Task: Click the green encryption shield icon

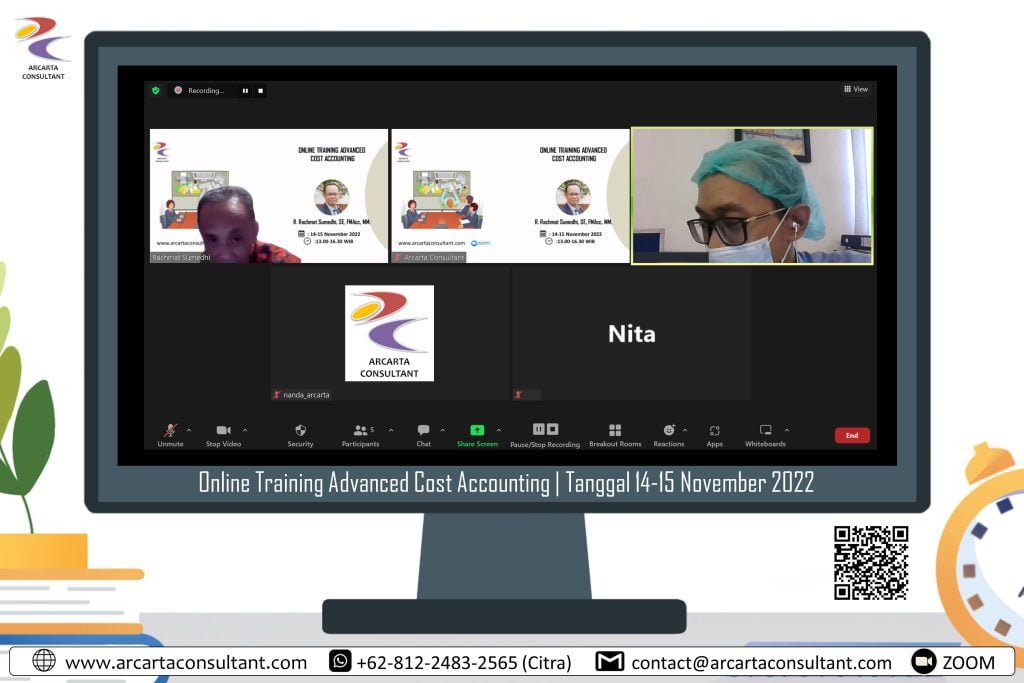Action: (155, 90)
